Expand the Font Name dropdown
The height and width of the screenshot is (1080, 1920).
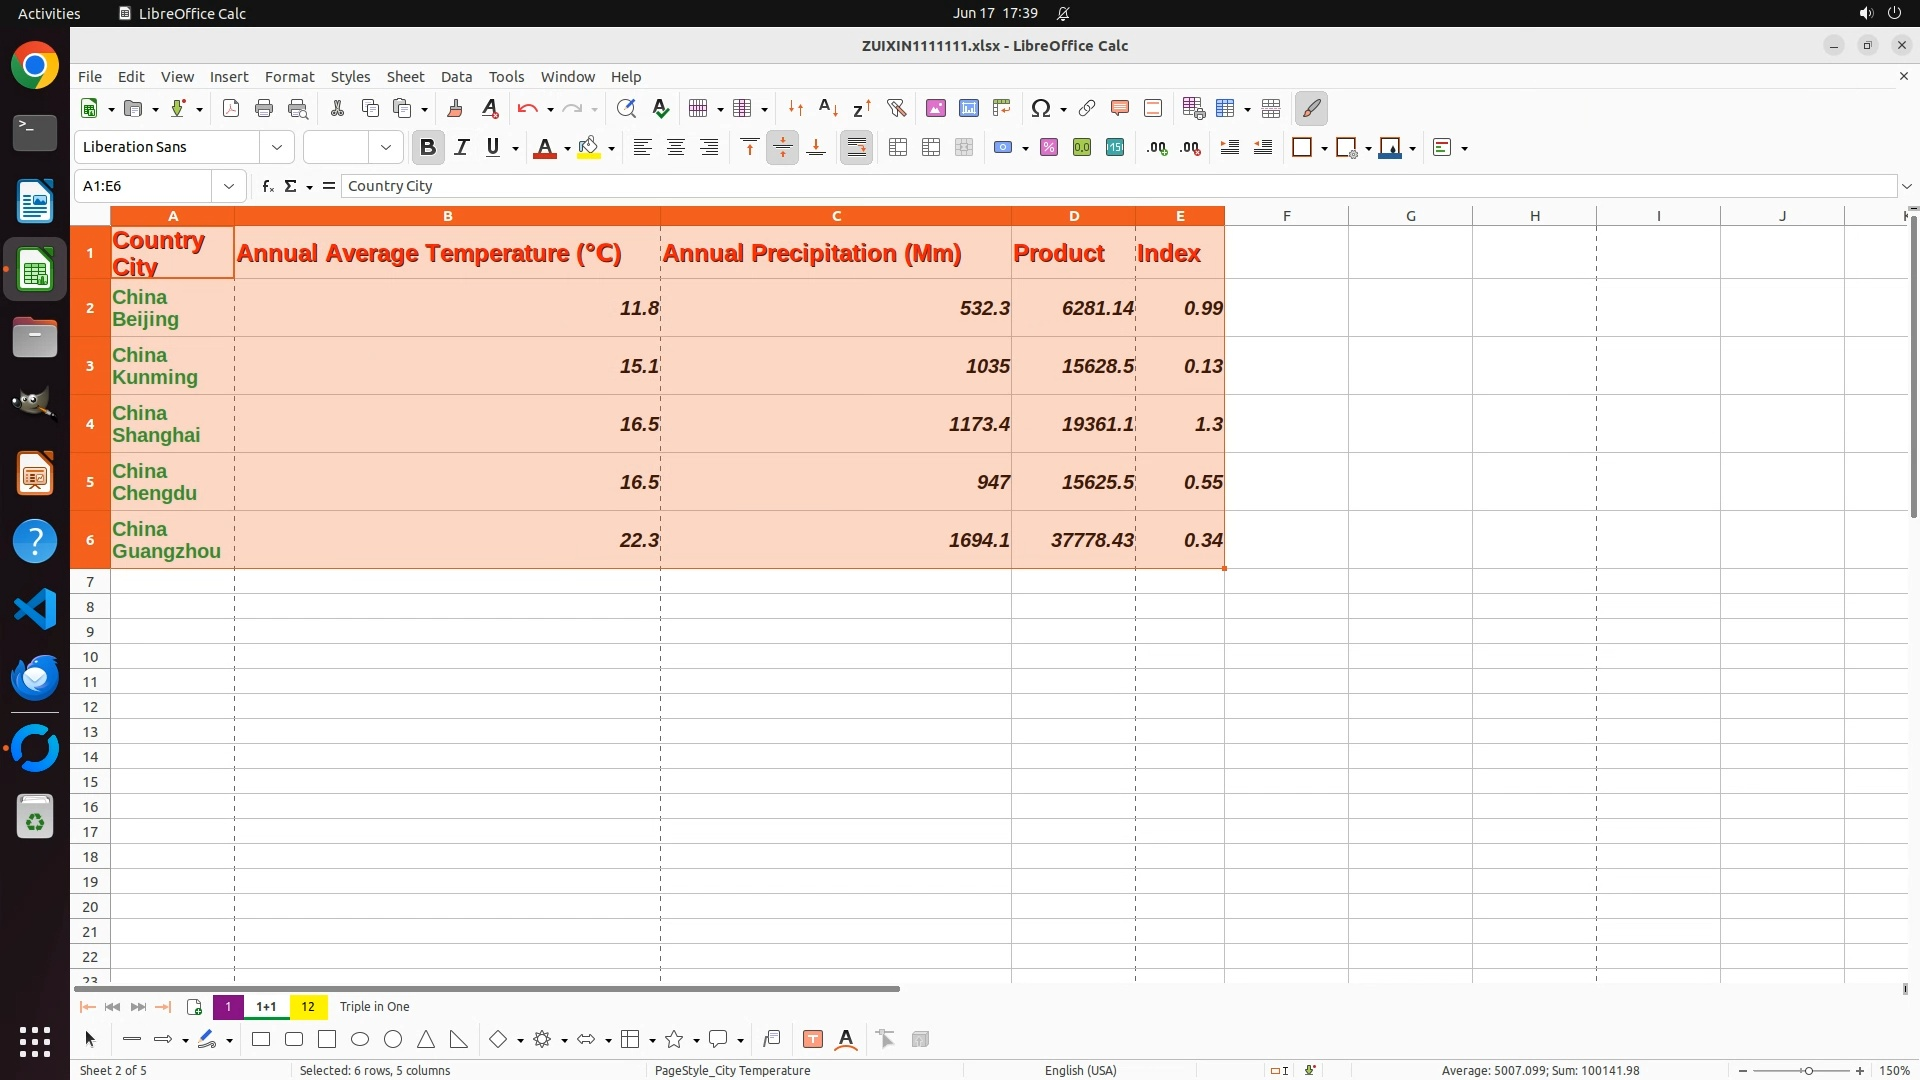click(x=277, y=147)
